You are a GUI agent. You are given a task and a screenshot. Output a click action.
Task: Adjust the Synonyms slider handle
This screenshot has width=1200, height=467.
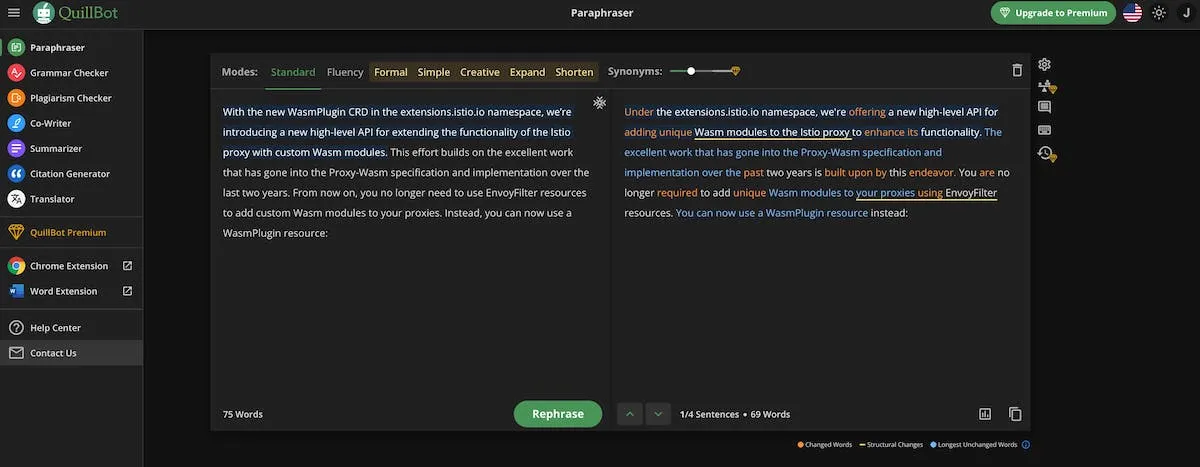691,71
